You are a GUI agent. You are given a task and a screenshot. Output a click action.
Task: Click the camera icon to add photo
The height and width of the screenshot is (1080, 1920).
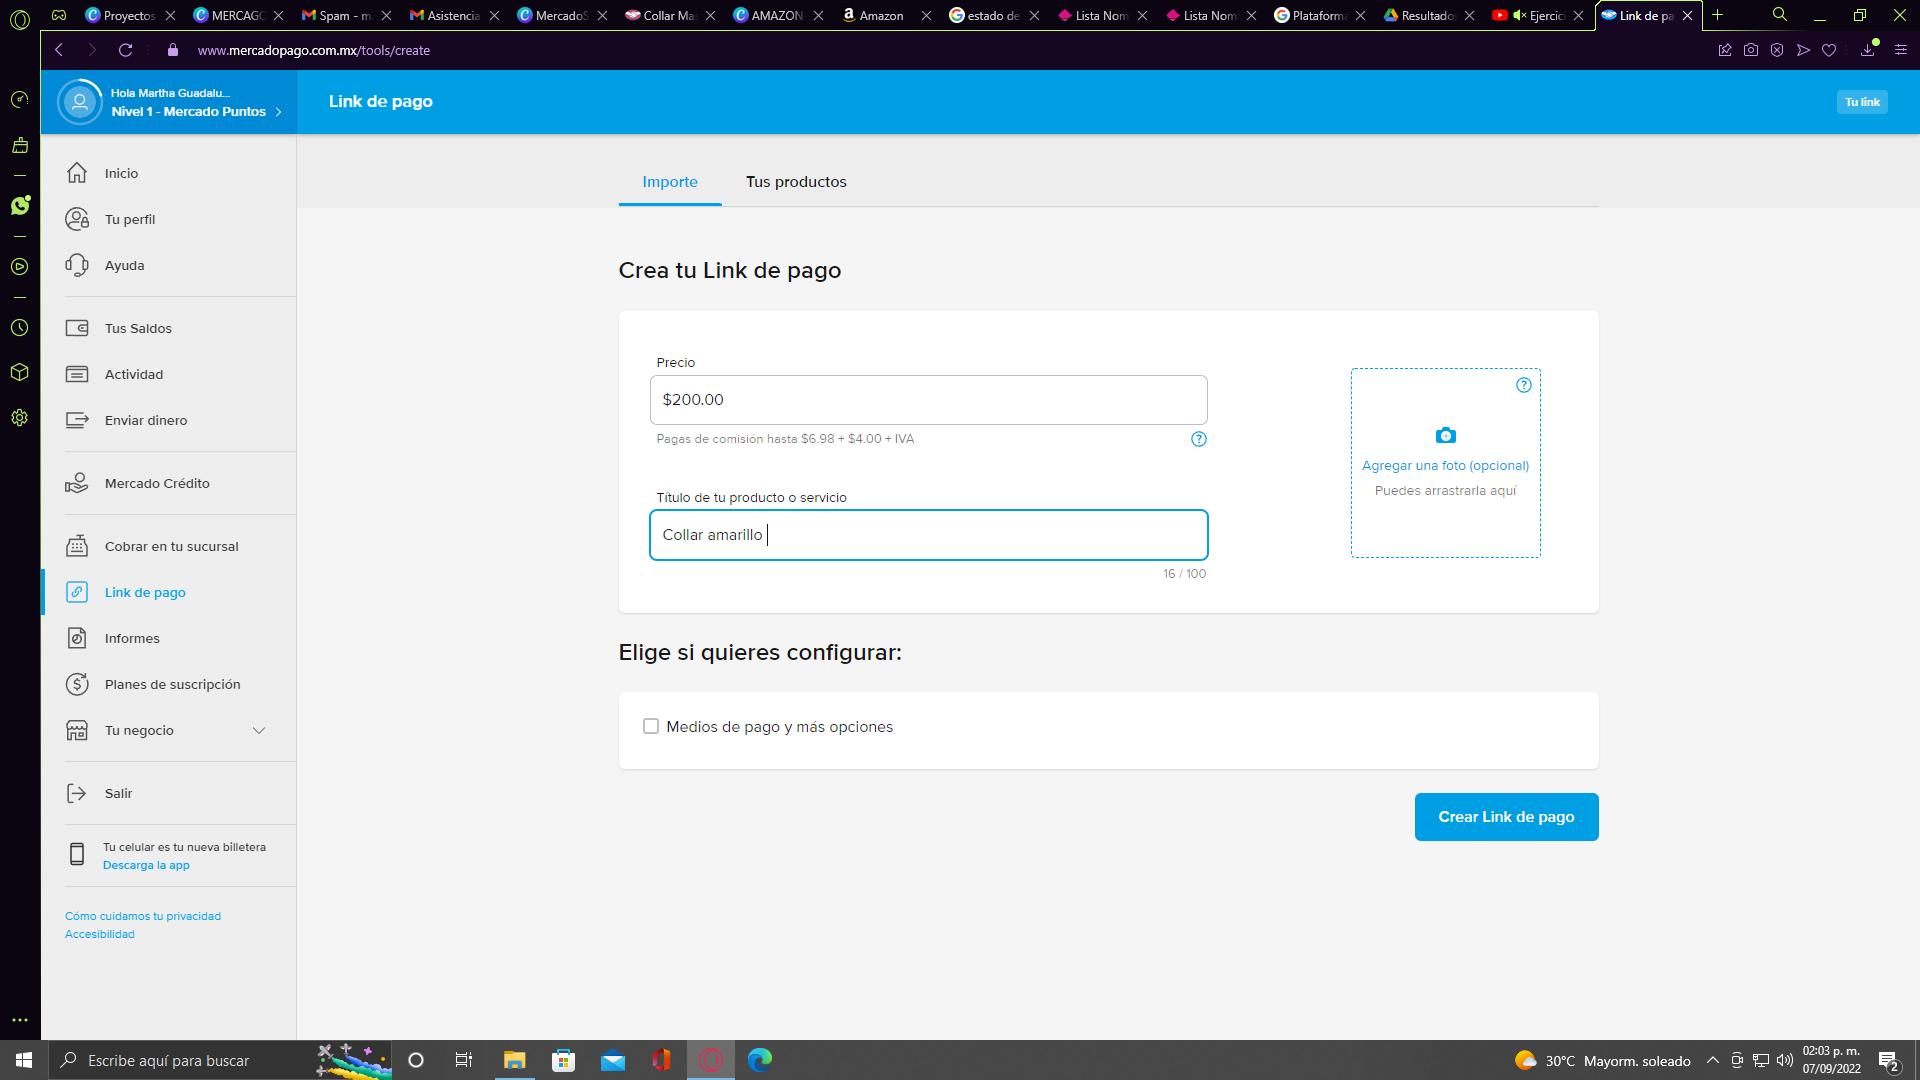(1445, 436)
